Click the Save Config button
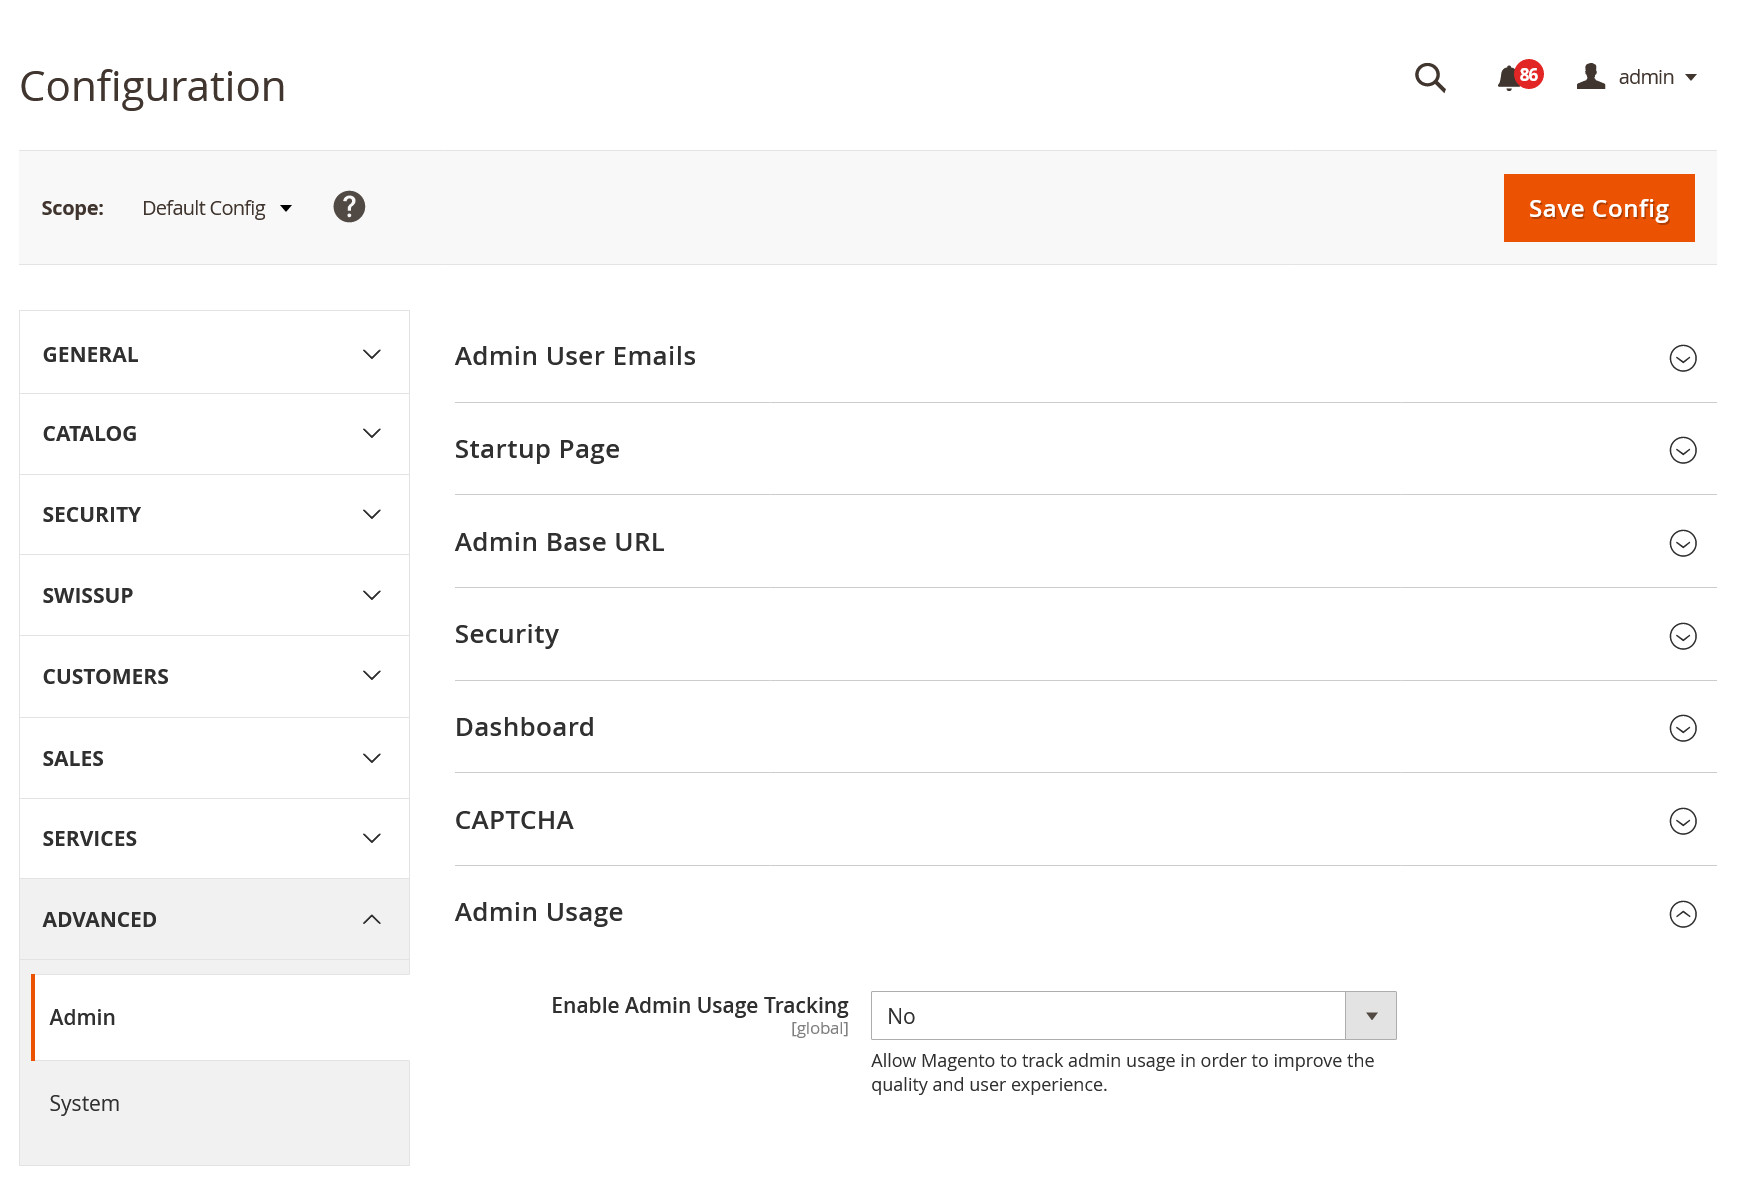 [1598, 208]
